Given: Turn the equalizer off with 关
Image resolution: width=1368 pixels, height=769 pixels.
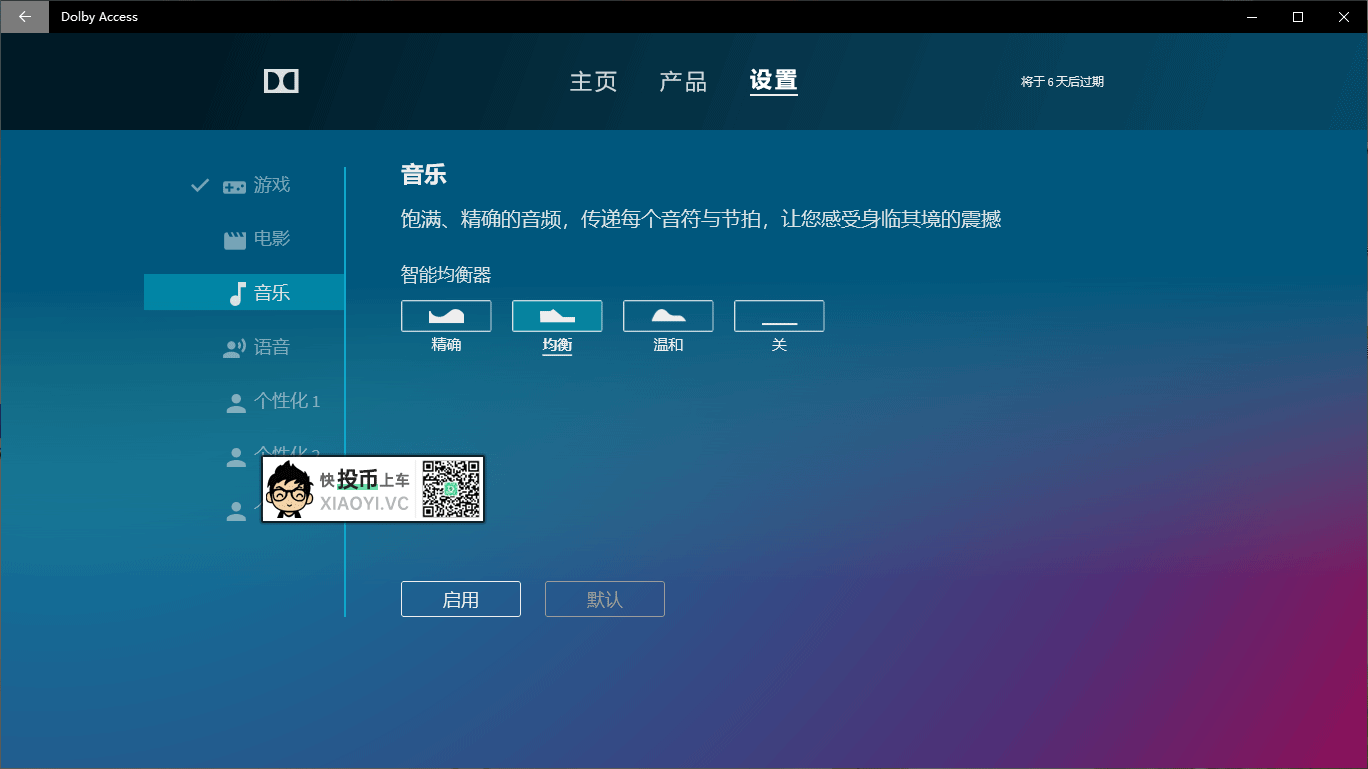Looking at the screenshot, I should point(779,316).
